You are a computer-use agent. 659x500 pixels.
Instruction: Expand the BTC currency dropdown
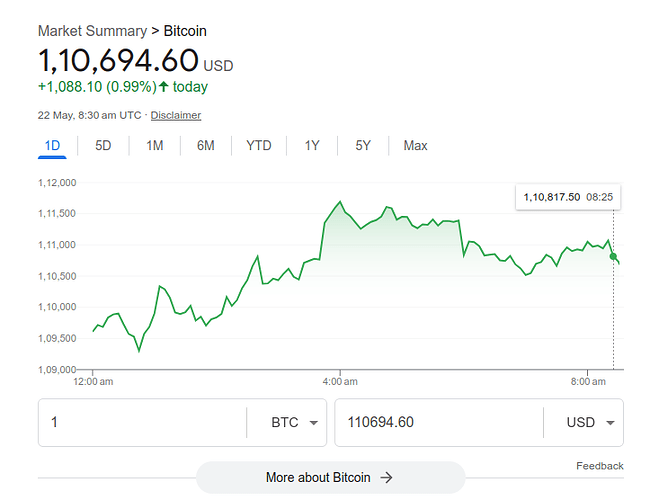[x=294, y=422]
